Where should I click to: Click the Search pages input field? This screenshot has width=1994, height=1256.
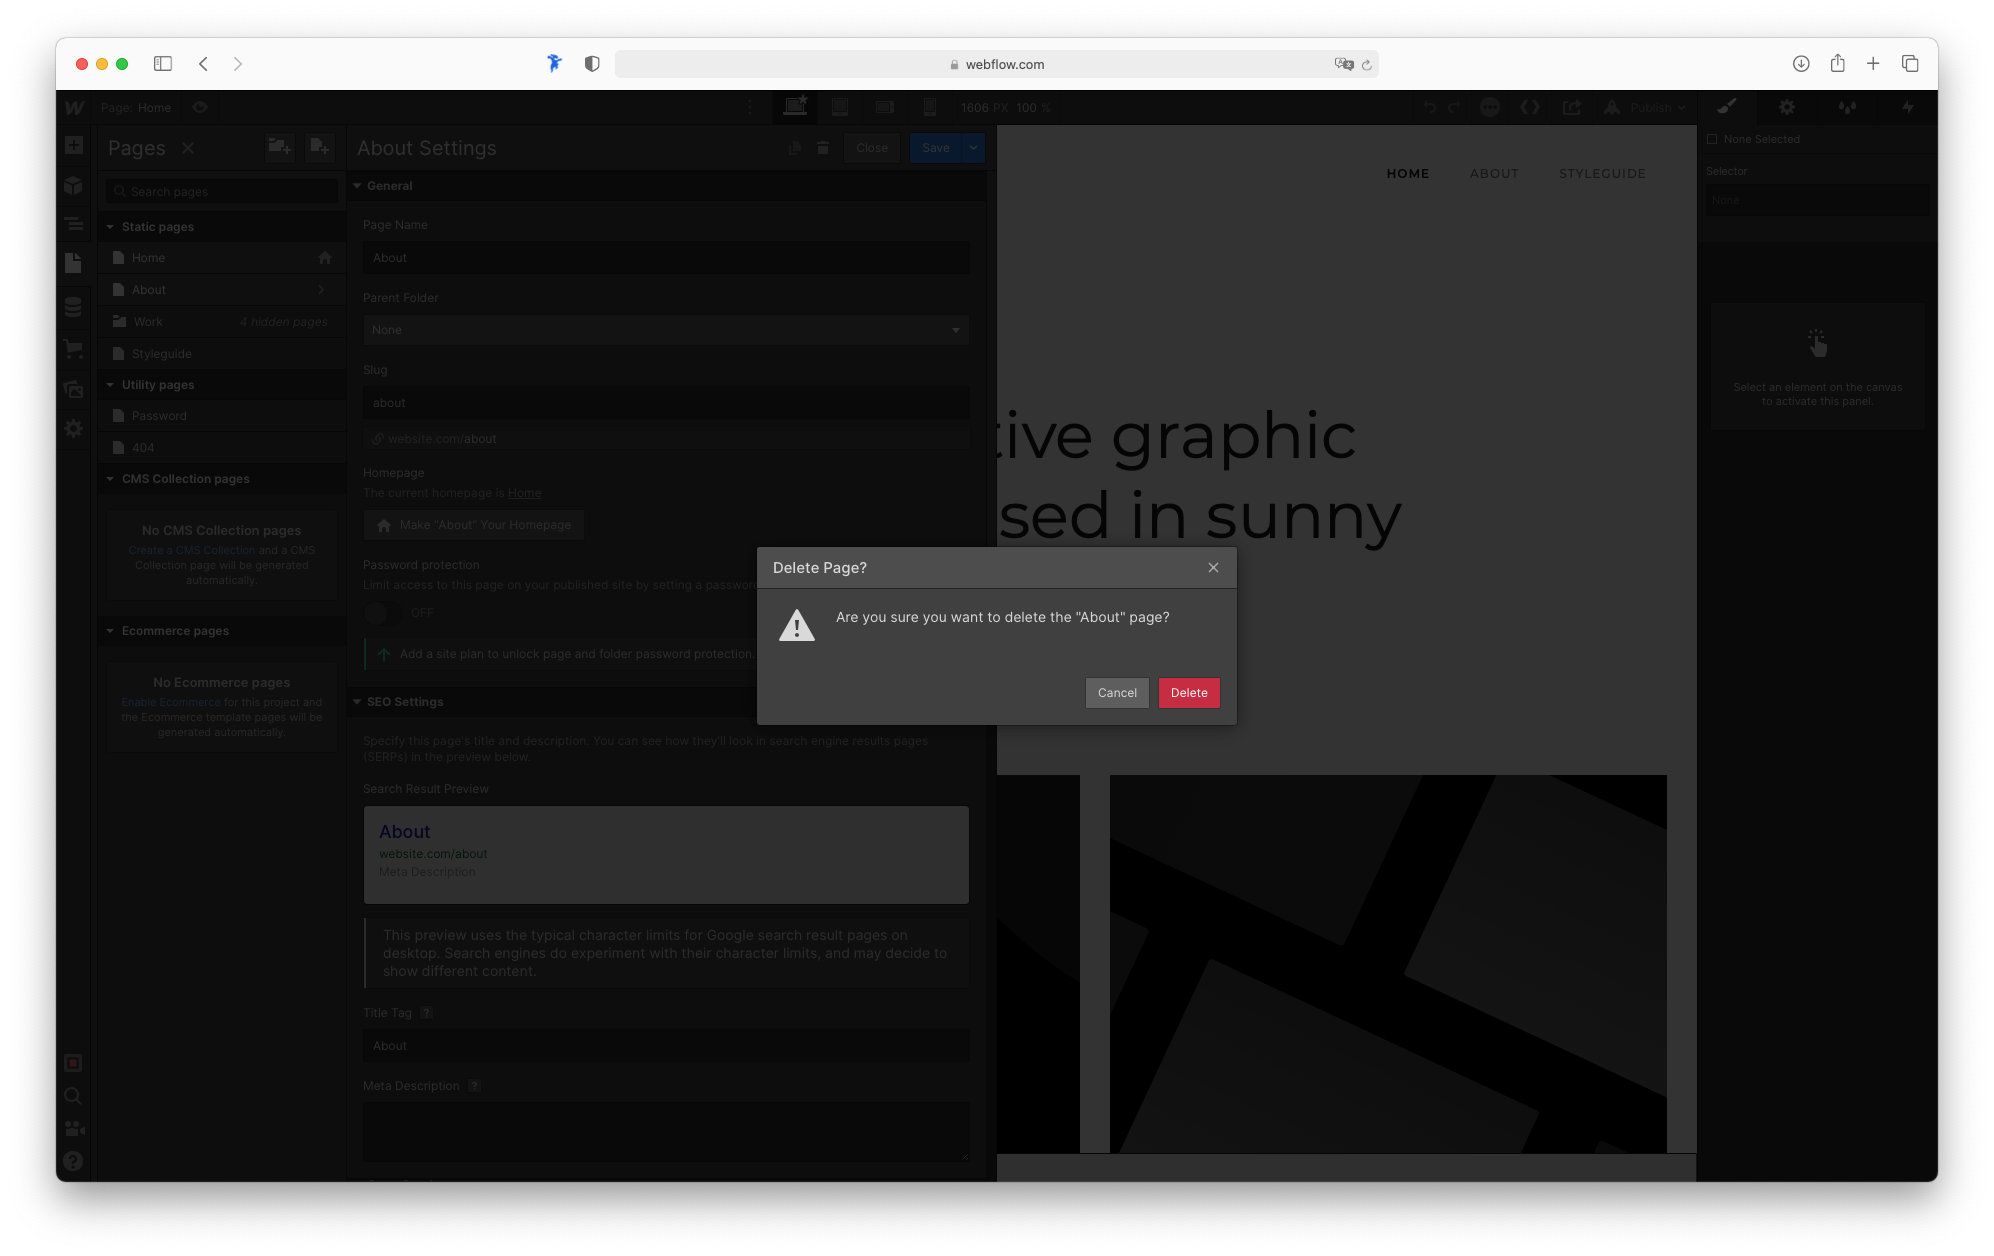(222, 191)
